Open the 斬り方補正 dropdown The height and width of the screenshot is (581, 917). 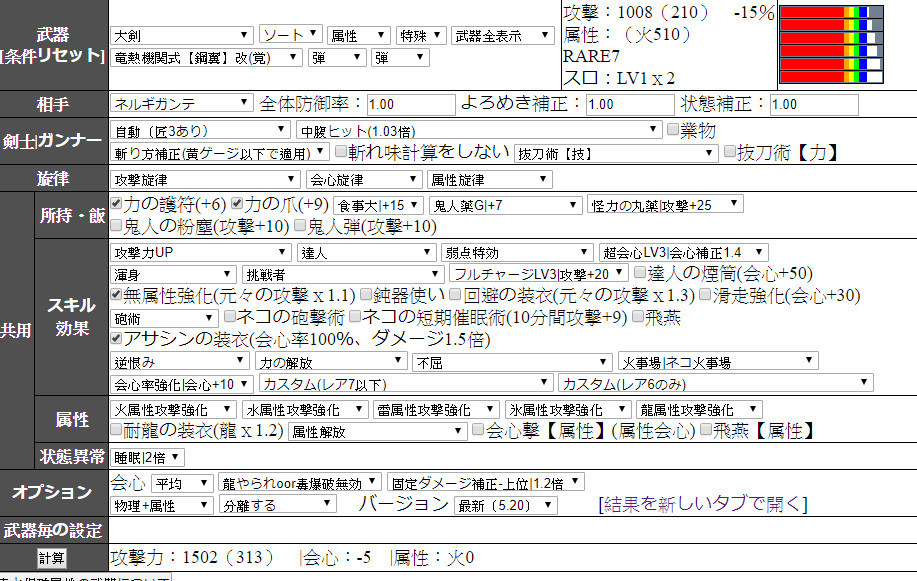[220, 153]
